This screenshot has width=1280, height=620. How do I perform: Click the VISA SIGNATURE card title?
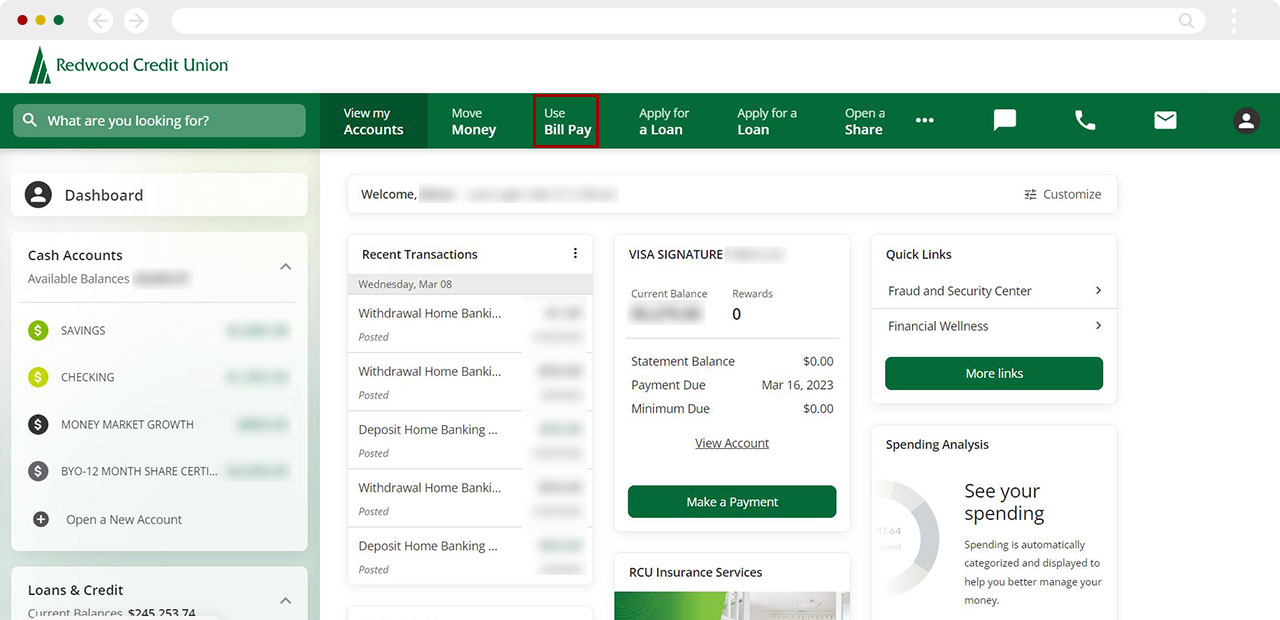[676, 254]
